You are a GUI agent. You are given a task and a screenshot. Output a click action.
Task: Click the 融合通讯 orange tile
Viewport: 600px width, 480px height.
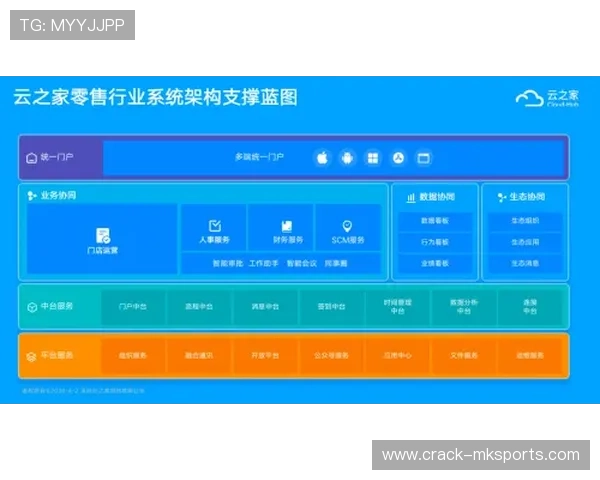click(199, 356)
